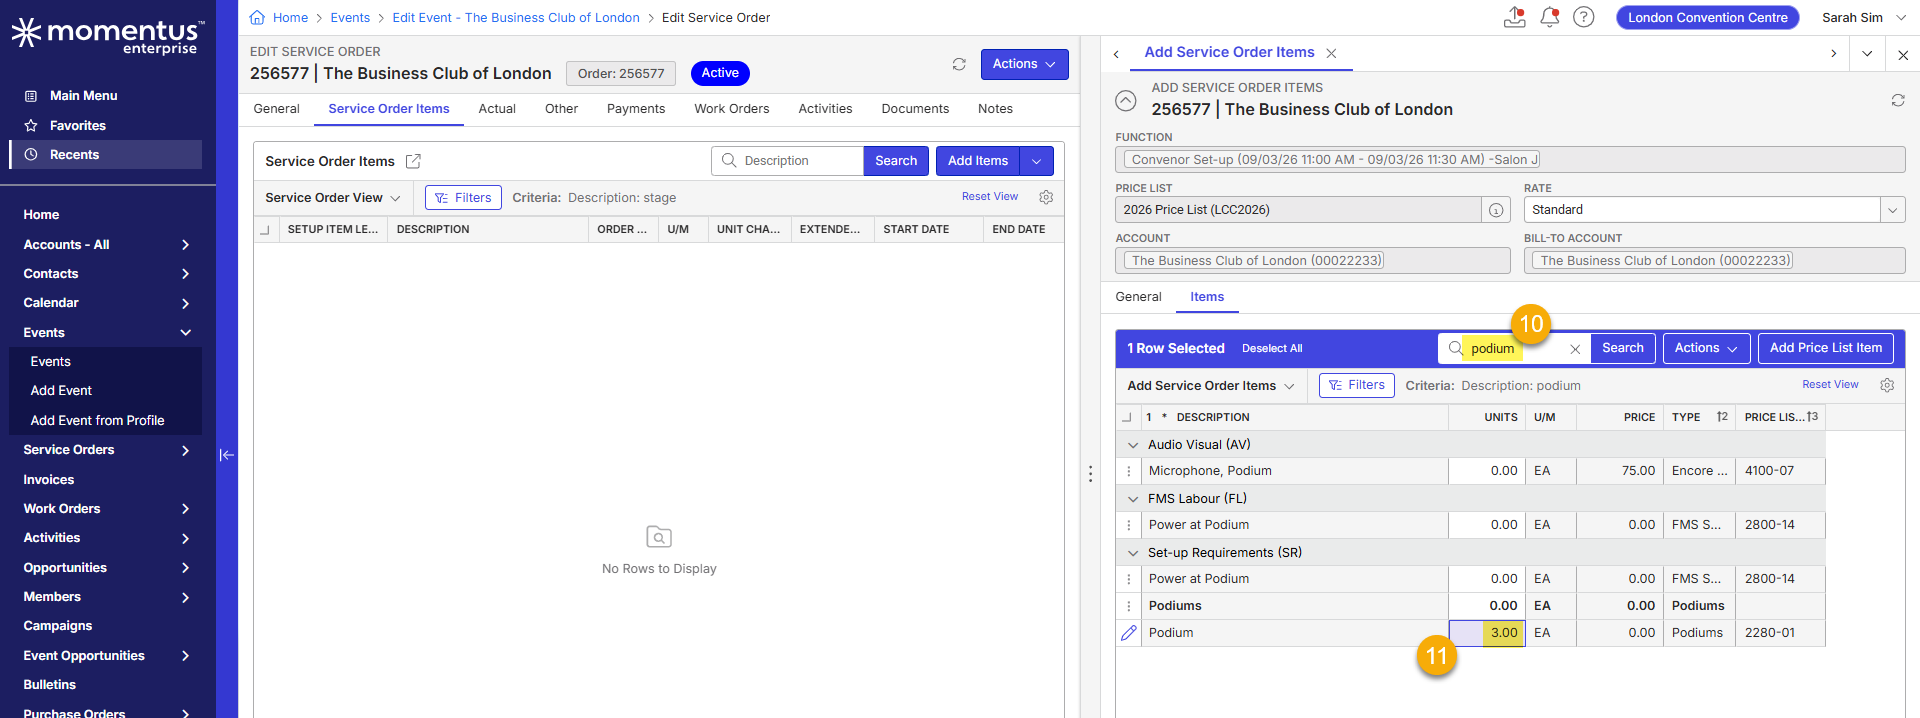The height and width of the screenshot is (718, 1920).
Task: Toggle select-all checkbox in Add Service Order Items grid
Action: point(1127,418)
